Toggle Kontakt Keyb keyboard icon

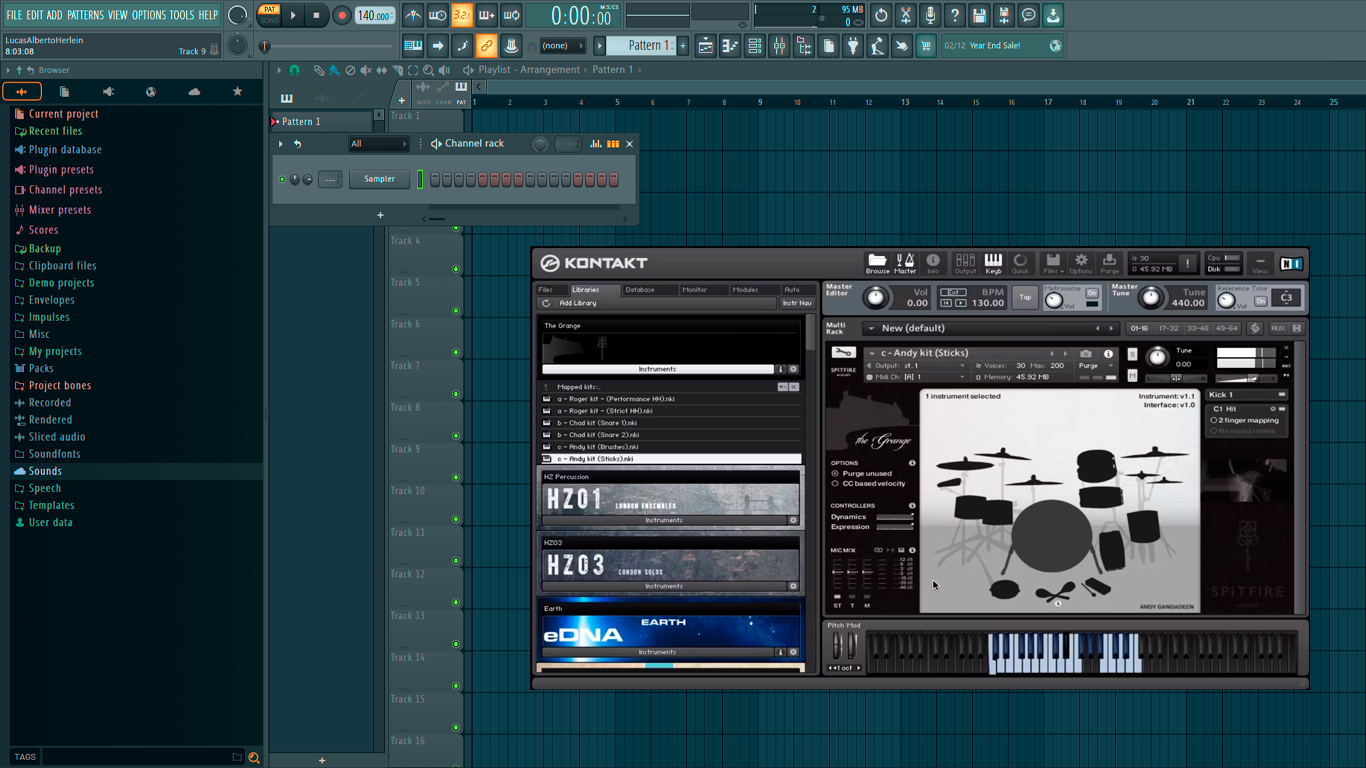pyautogui.click(x=993, y=263)
